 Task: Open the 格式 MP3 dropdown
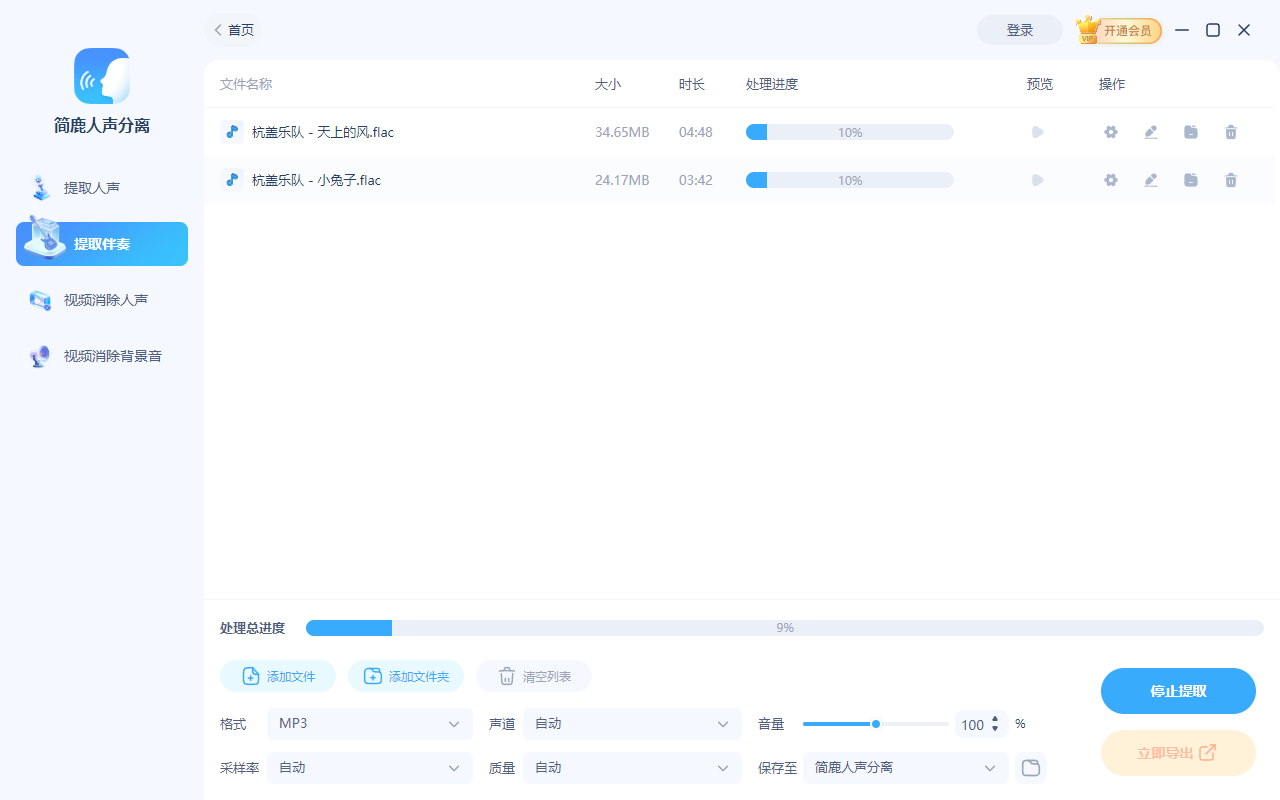[369, 723]
